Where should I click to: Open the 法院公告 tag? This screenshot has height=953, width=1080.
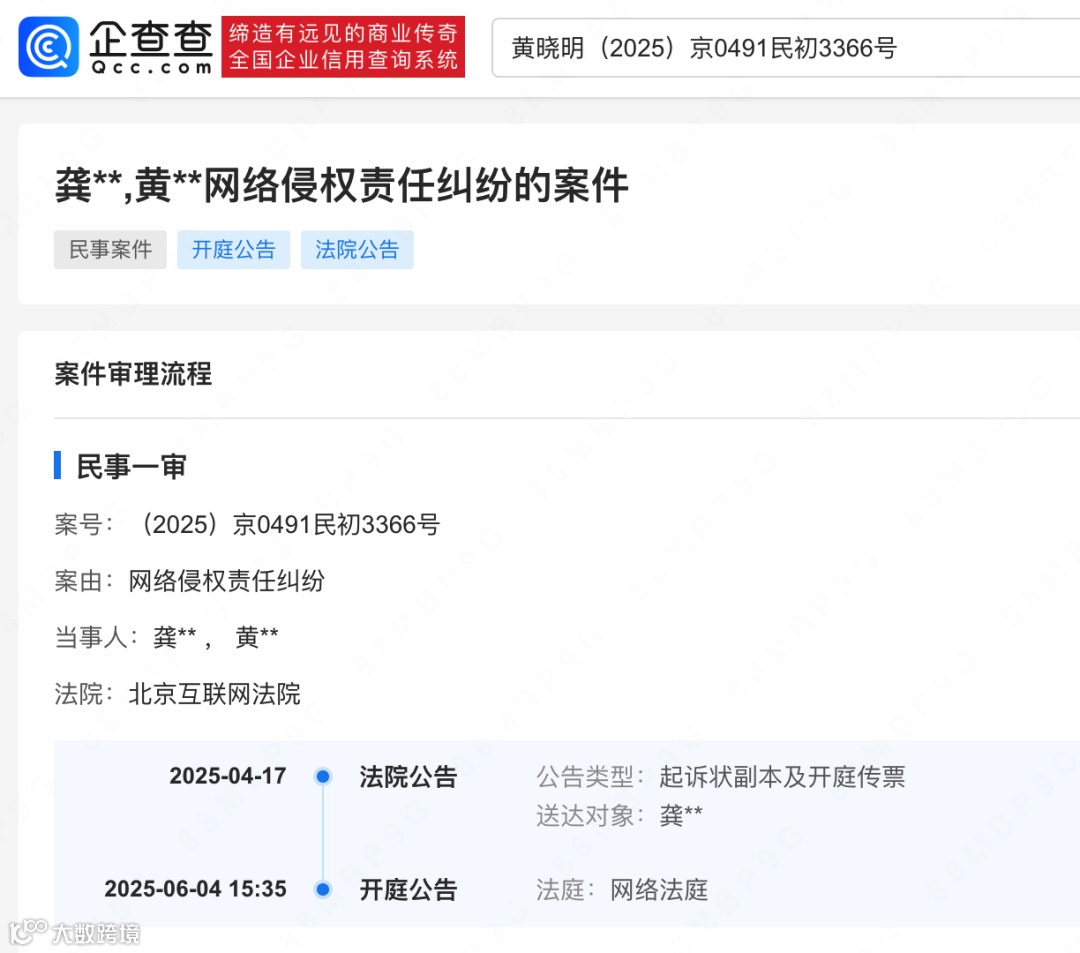coord(357,249)
